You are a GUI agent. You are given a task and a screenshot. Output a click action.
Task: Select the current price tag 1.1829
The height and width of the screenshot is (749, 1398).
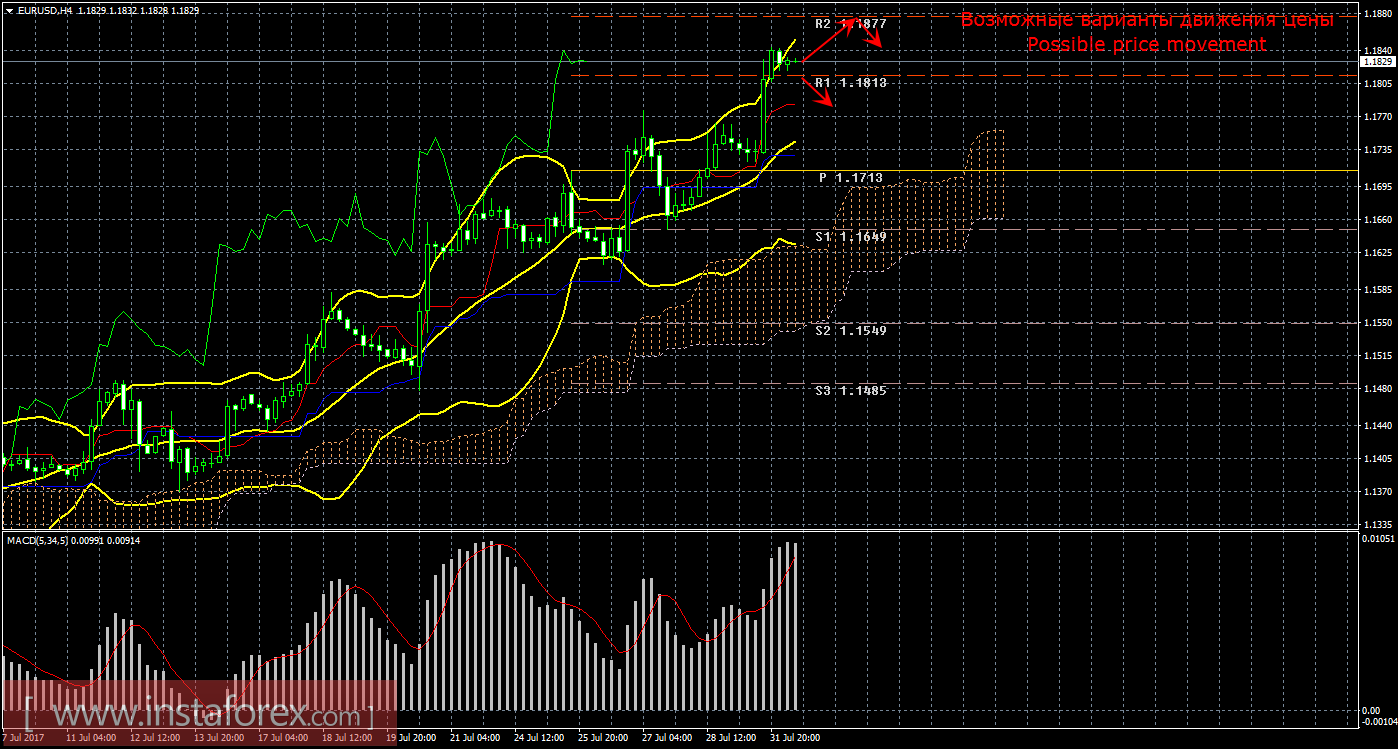1379,61
